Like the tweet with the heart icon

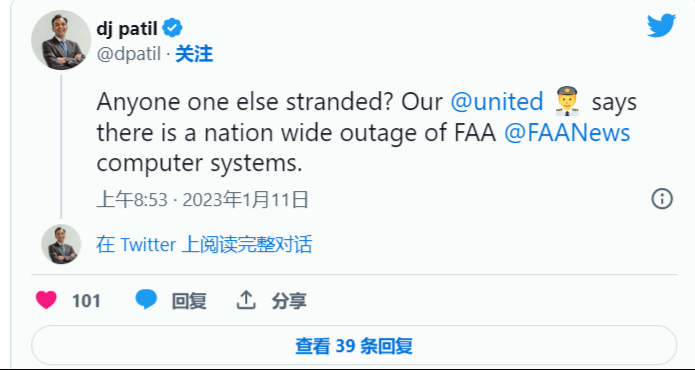coord(47,300)
